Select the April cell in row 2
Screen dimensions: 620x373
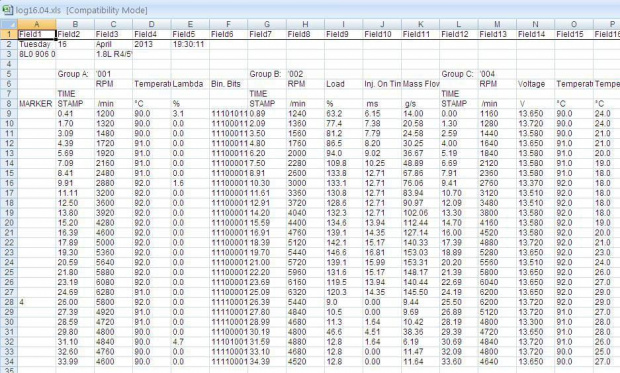113,44
